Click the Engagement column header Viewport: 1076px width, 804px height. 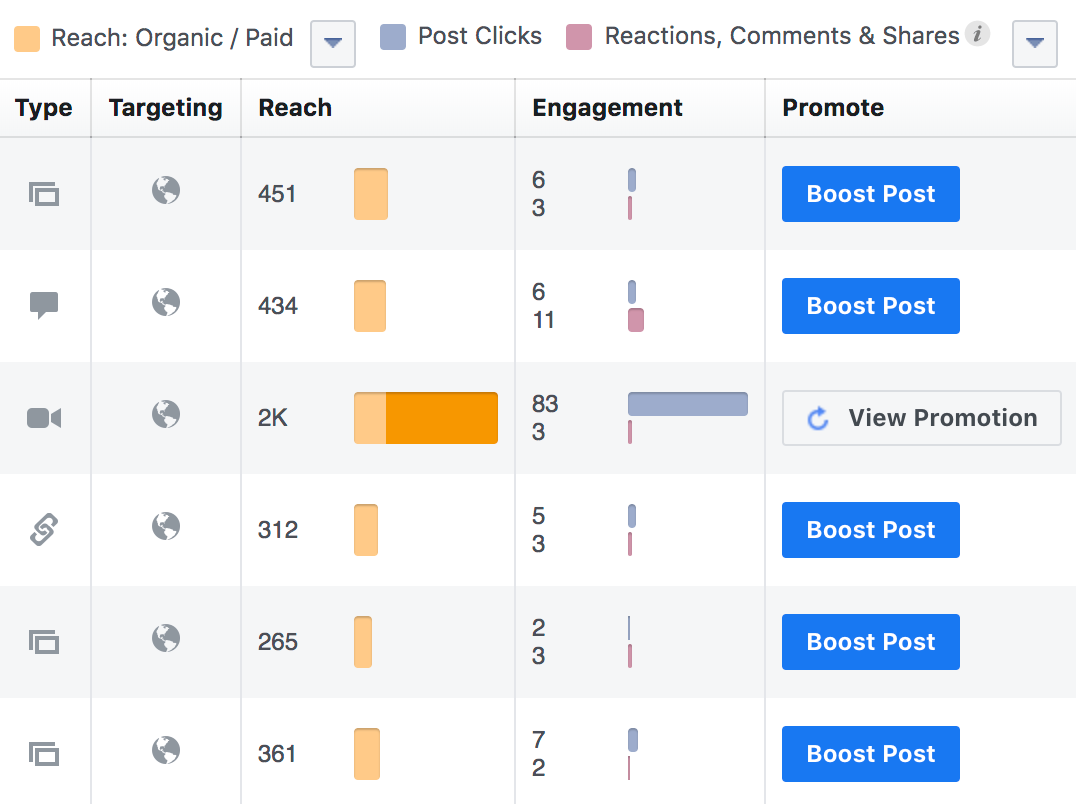607,108
